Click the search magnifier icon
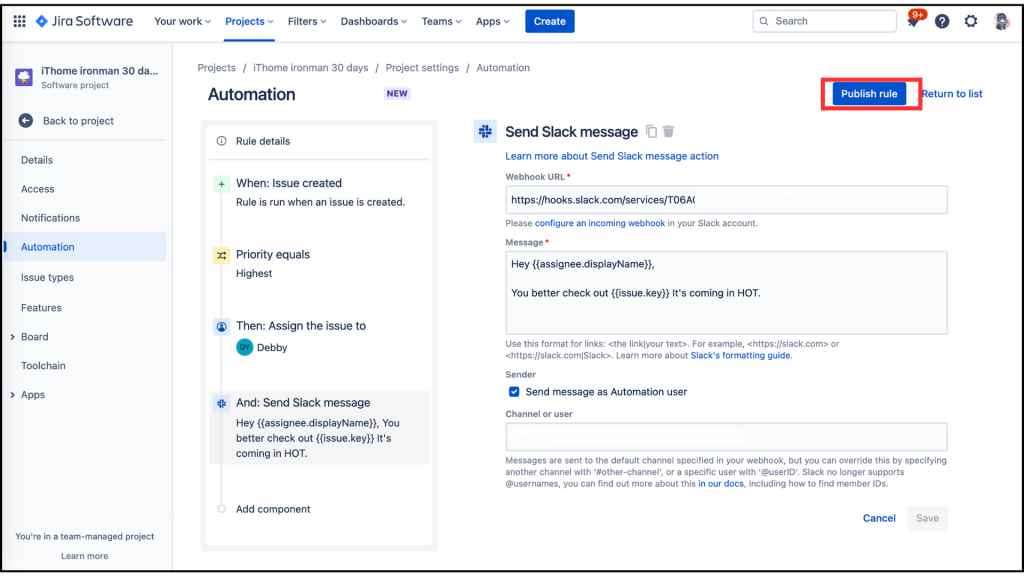This screenshot has width=1024, height=576. tap(764, 21)
